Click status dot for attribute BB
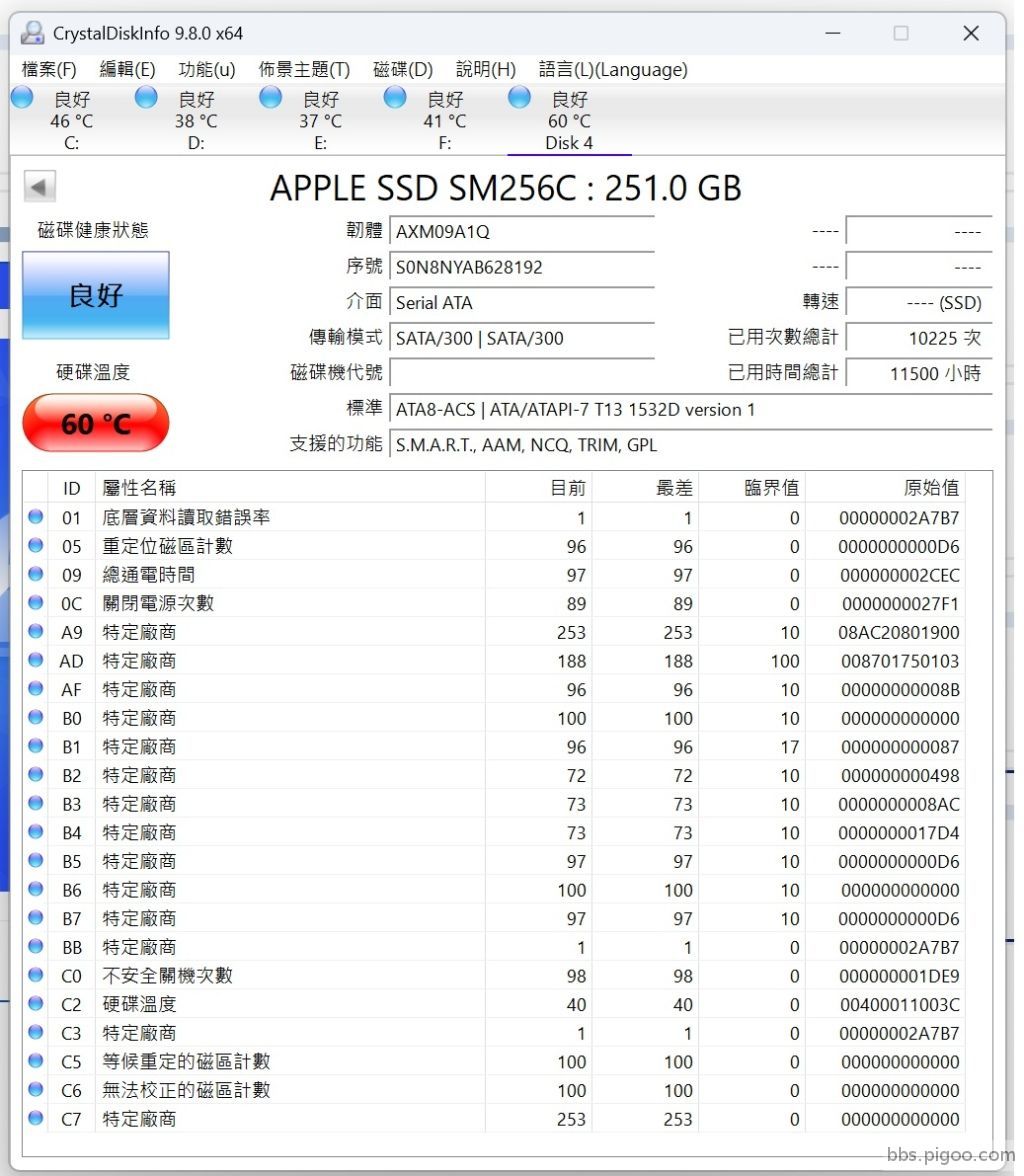Image resolution: width=1024 pixels, height=1176 pixels. pyautogui.click(x=35, y=946)
